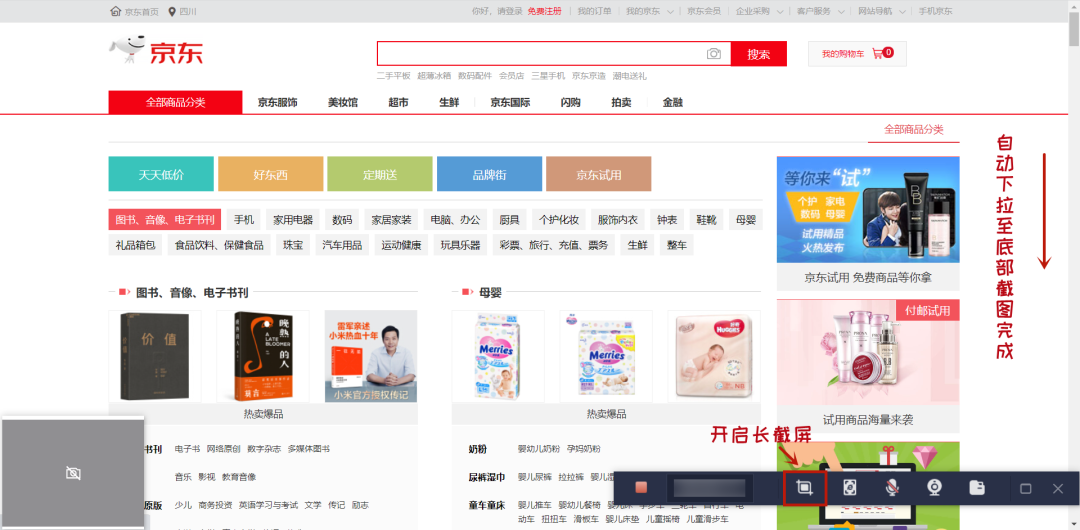Select the 电脑、办公 category tag
The height and width of the screenshot is (530, 1080).
[x=455, y=220]
